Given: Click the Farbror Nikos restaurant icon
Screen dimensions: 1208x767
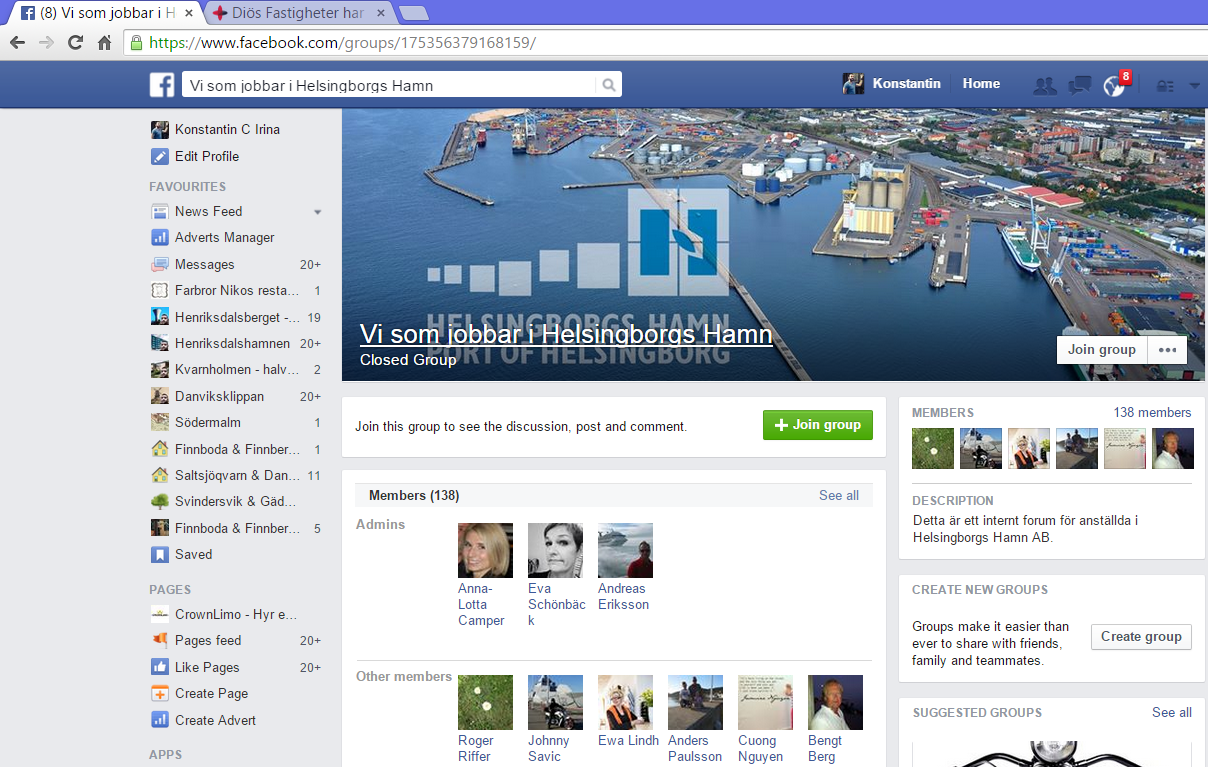Looking at the screenshot, I should point(159,290).
